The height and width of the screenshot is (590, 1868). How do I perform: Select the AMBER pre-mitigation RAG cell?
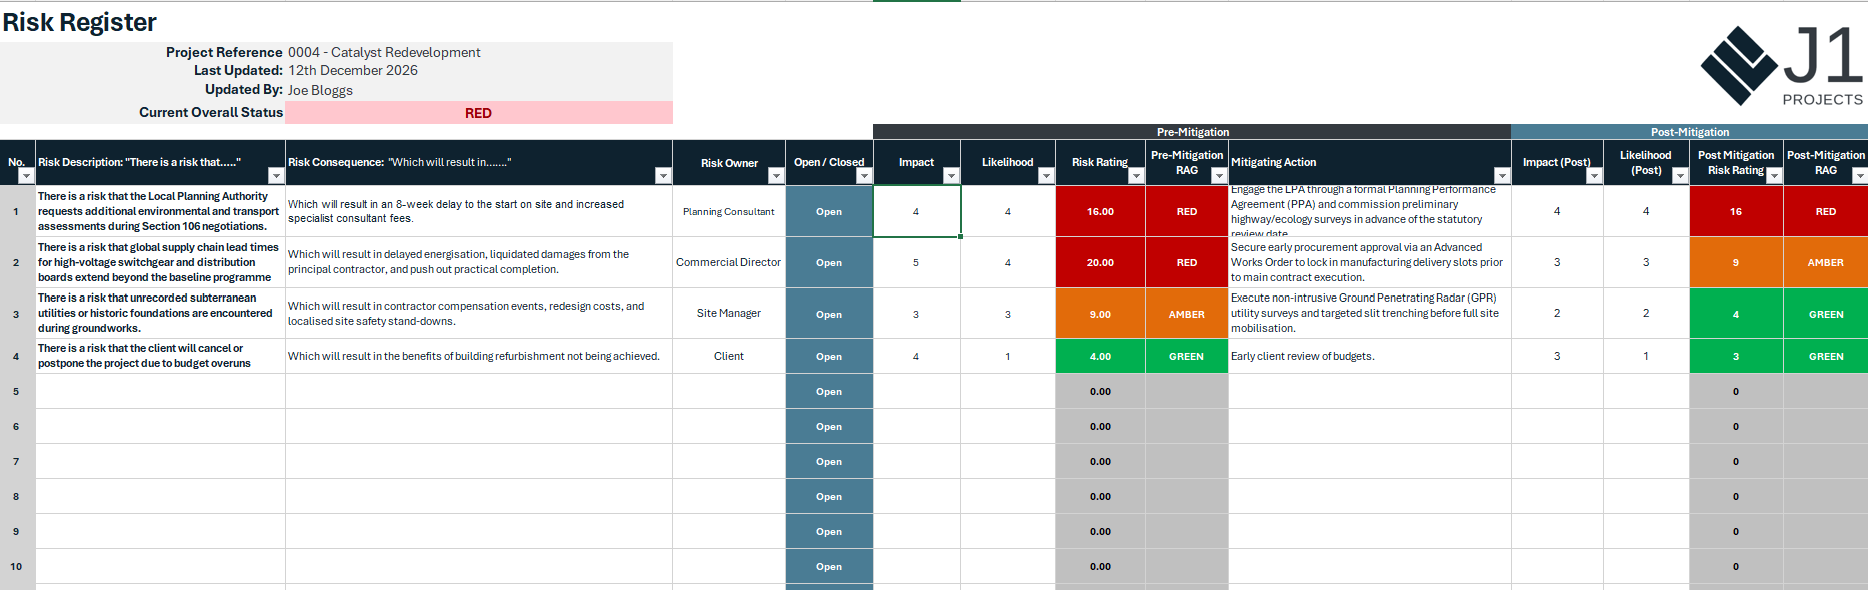[1187, 314]
